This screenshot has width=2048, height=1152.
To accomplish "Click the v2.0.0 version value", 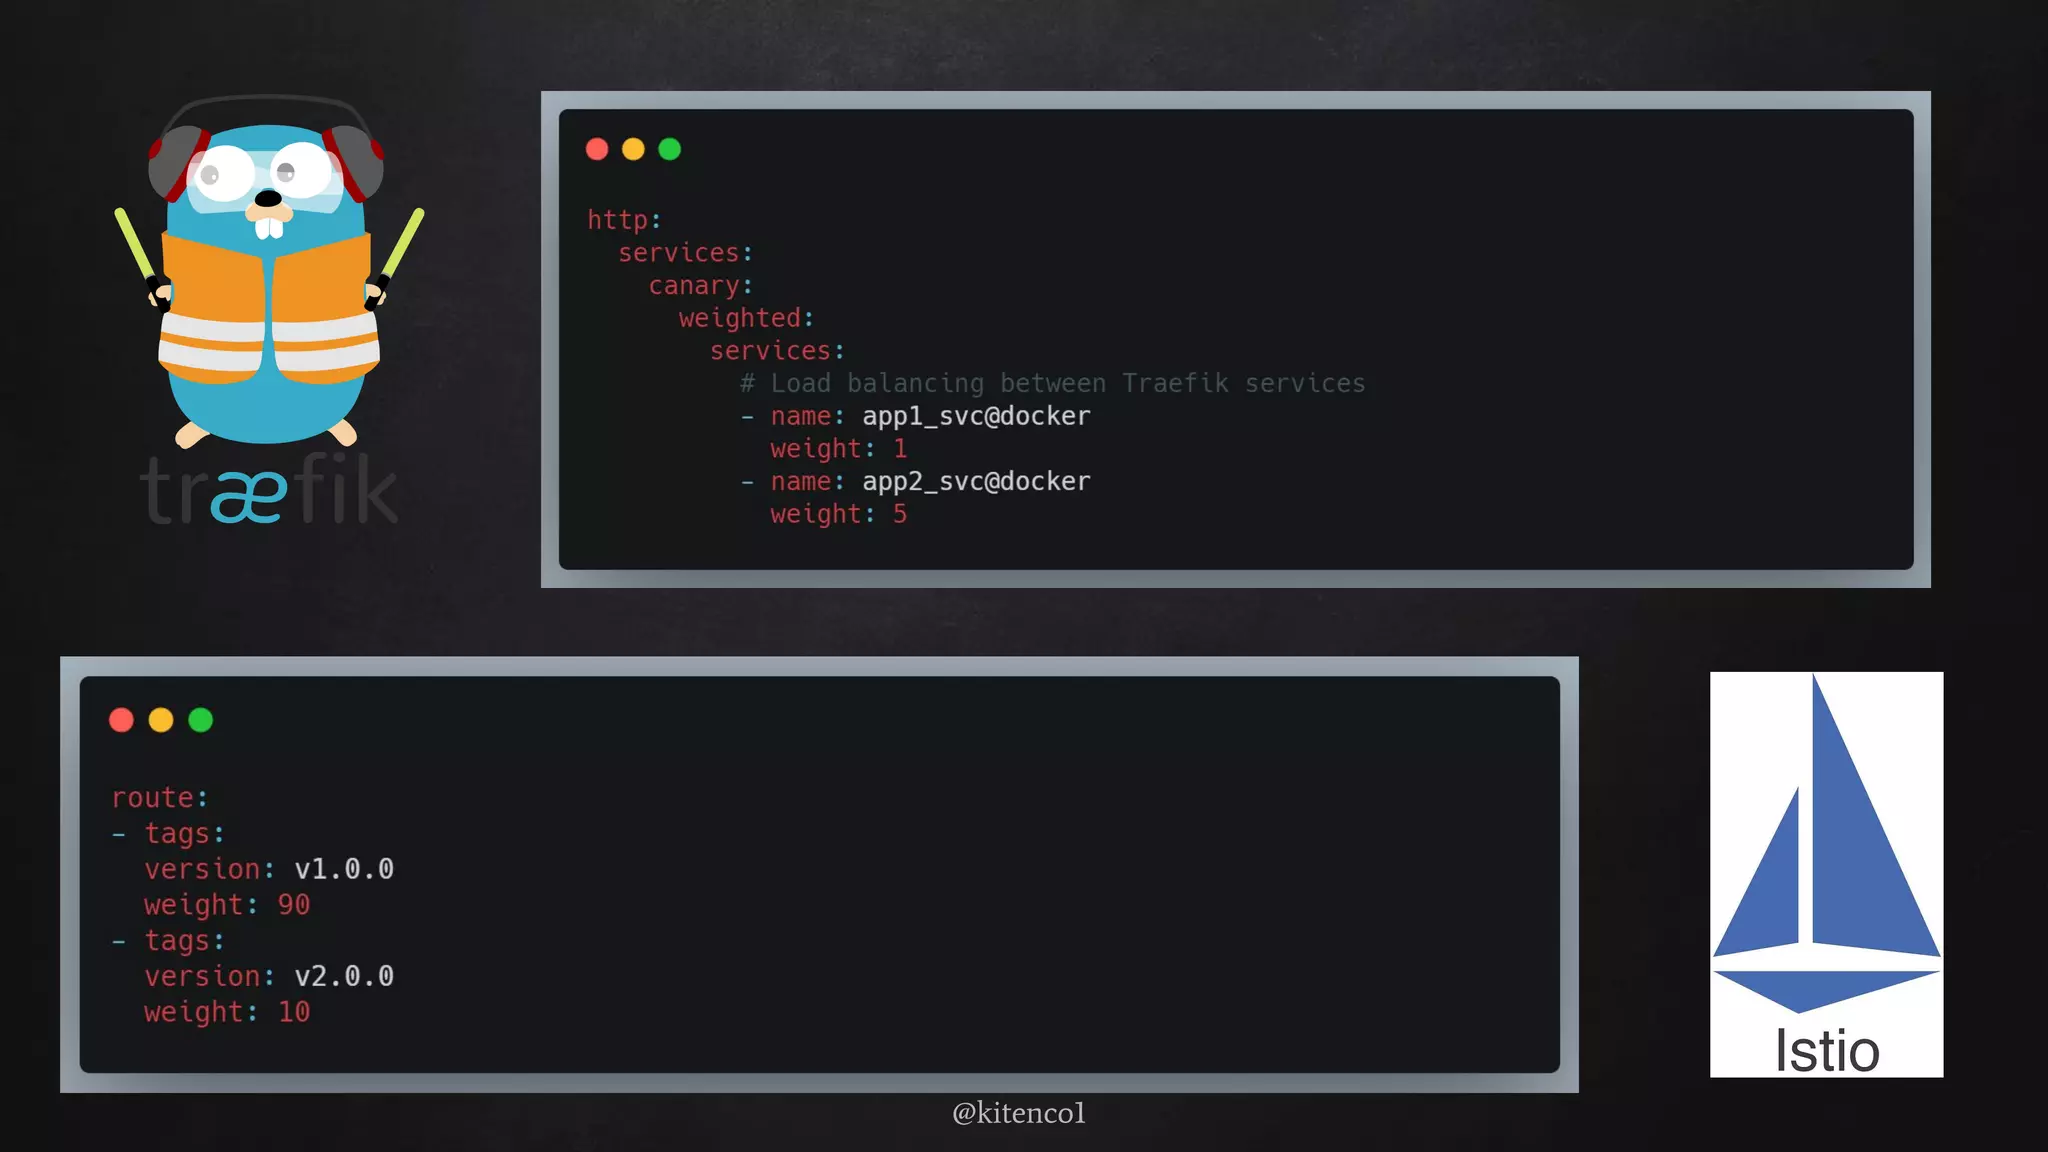I will (344, 976).
